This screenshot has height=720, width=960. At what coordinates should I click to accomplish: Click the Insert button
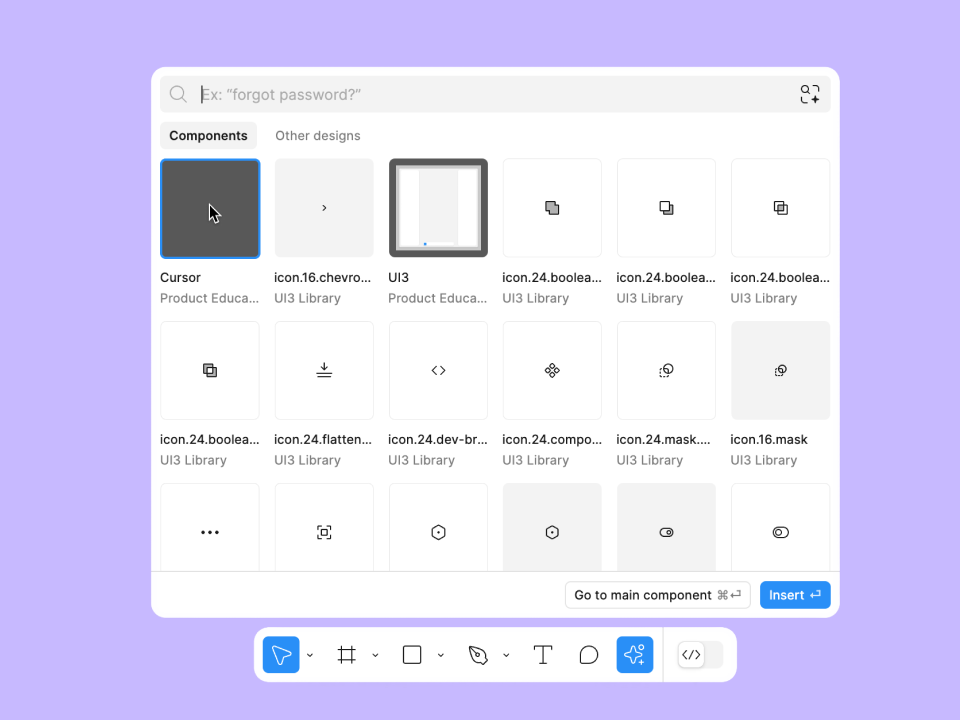coord(795,595)
